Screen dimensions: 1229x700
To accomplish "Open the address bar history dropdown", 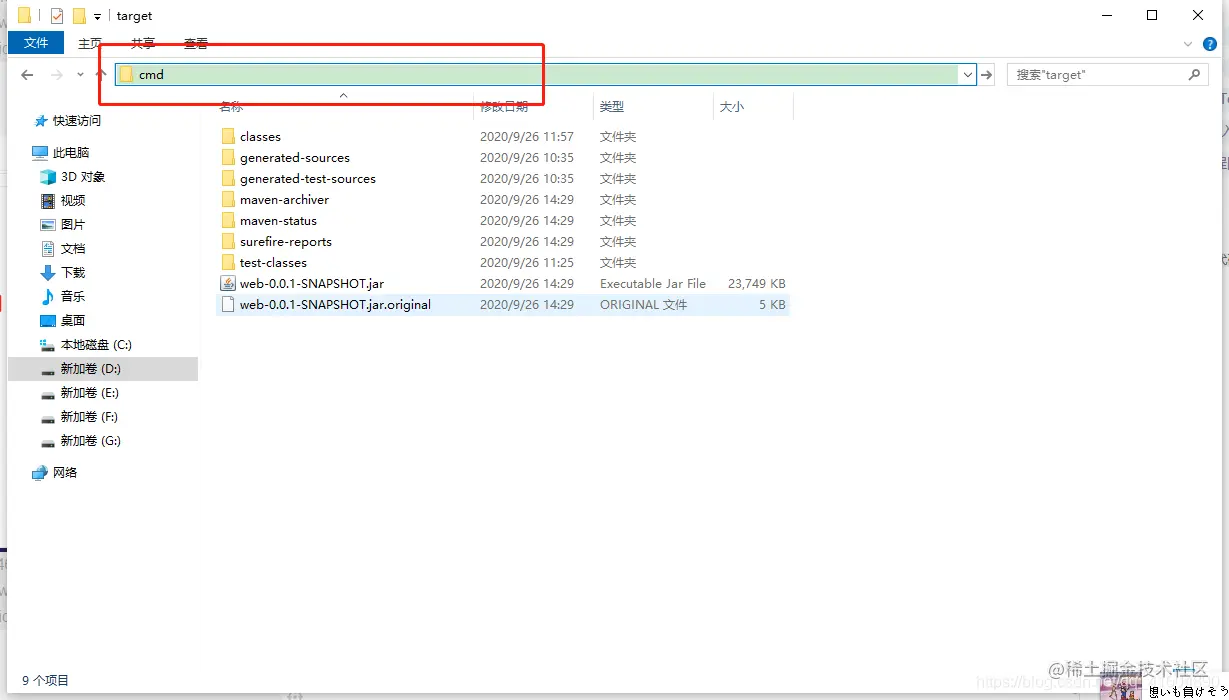I will pos(967,74).
